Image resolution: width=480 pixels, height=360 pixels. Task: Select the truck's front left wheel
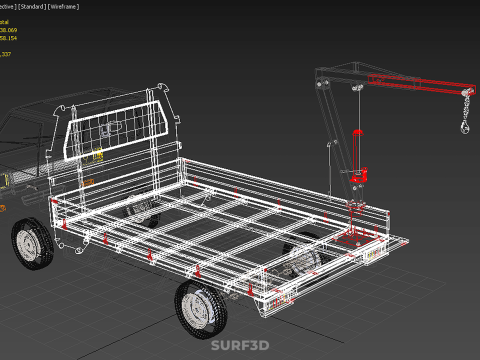[32, 243]
